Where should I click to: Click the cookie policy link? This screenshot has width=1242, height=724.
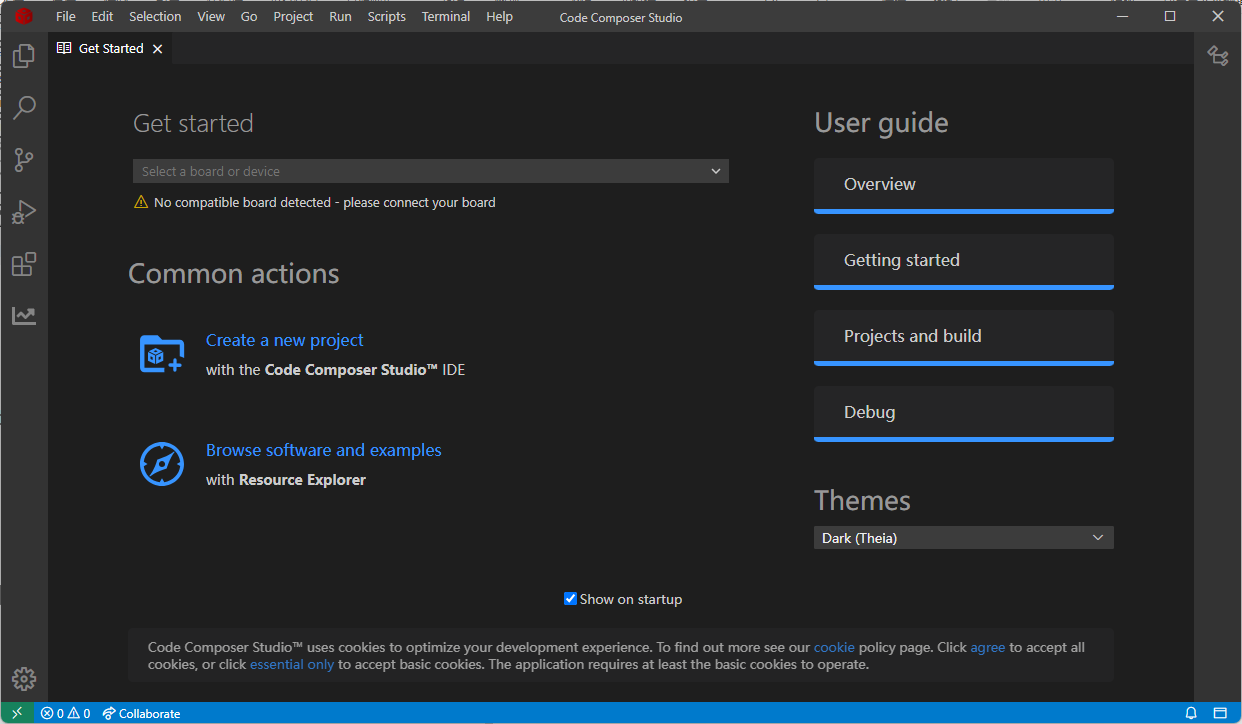pyautogui.click(x=834, y=647)
